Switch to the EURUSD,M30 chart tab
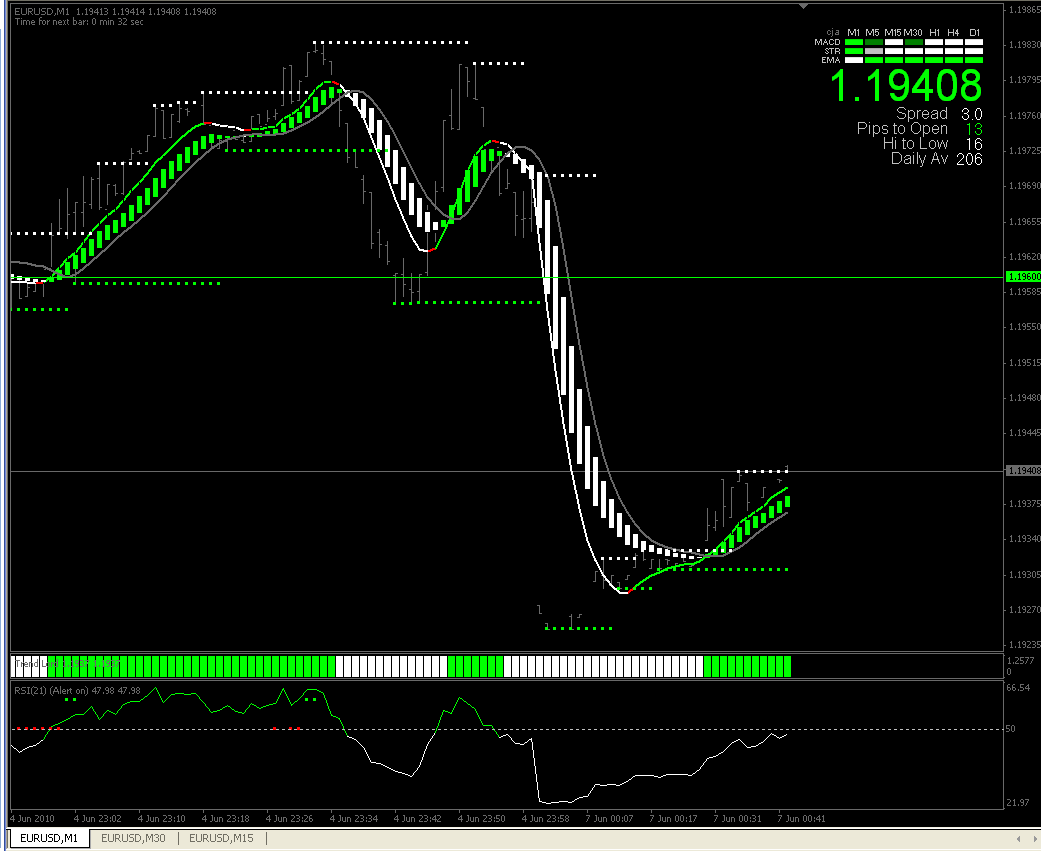Image resolution: width=1041 pixels, height=851 pixels. pos(133,838)
